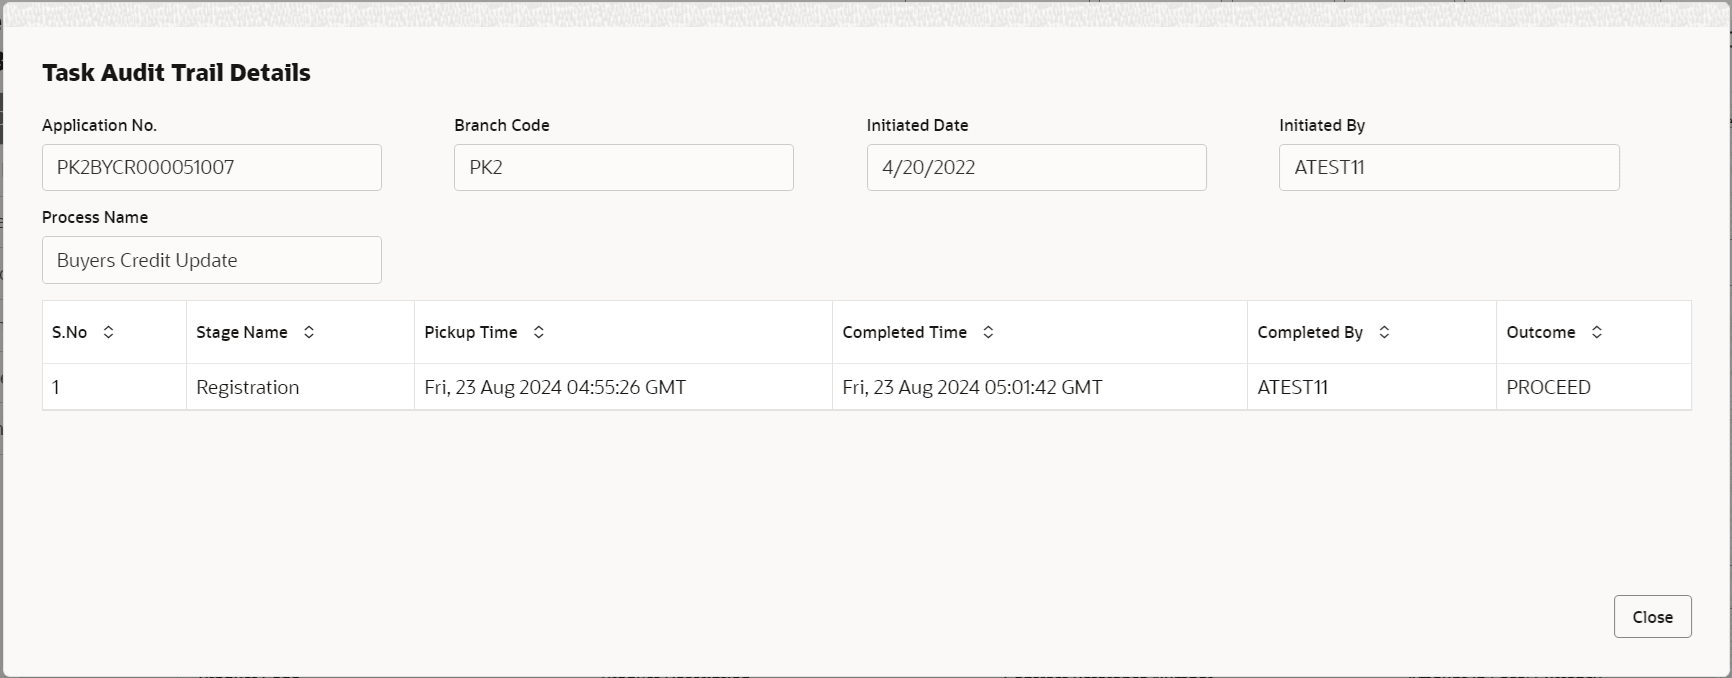Sort by S.No column arrows

coord(108,332)
